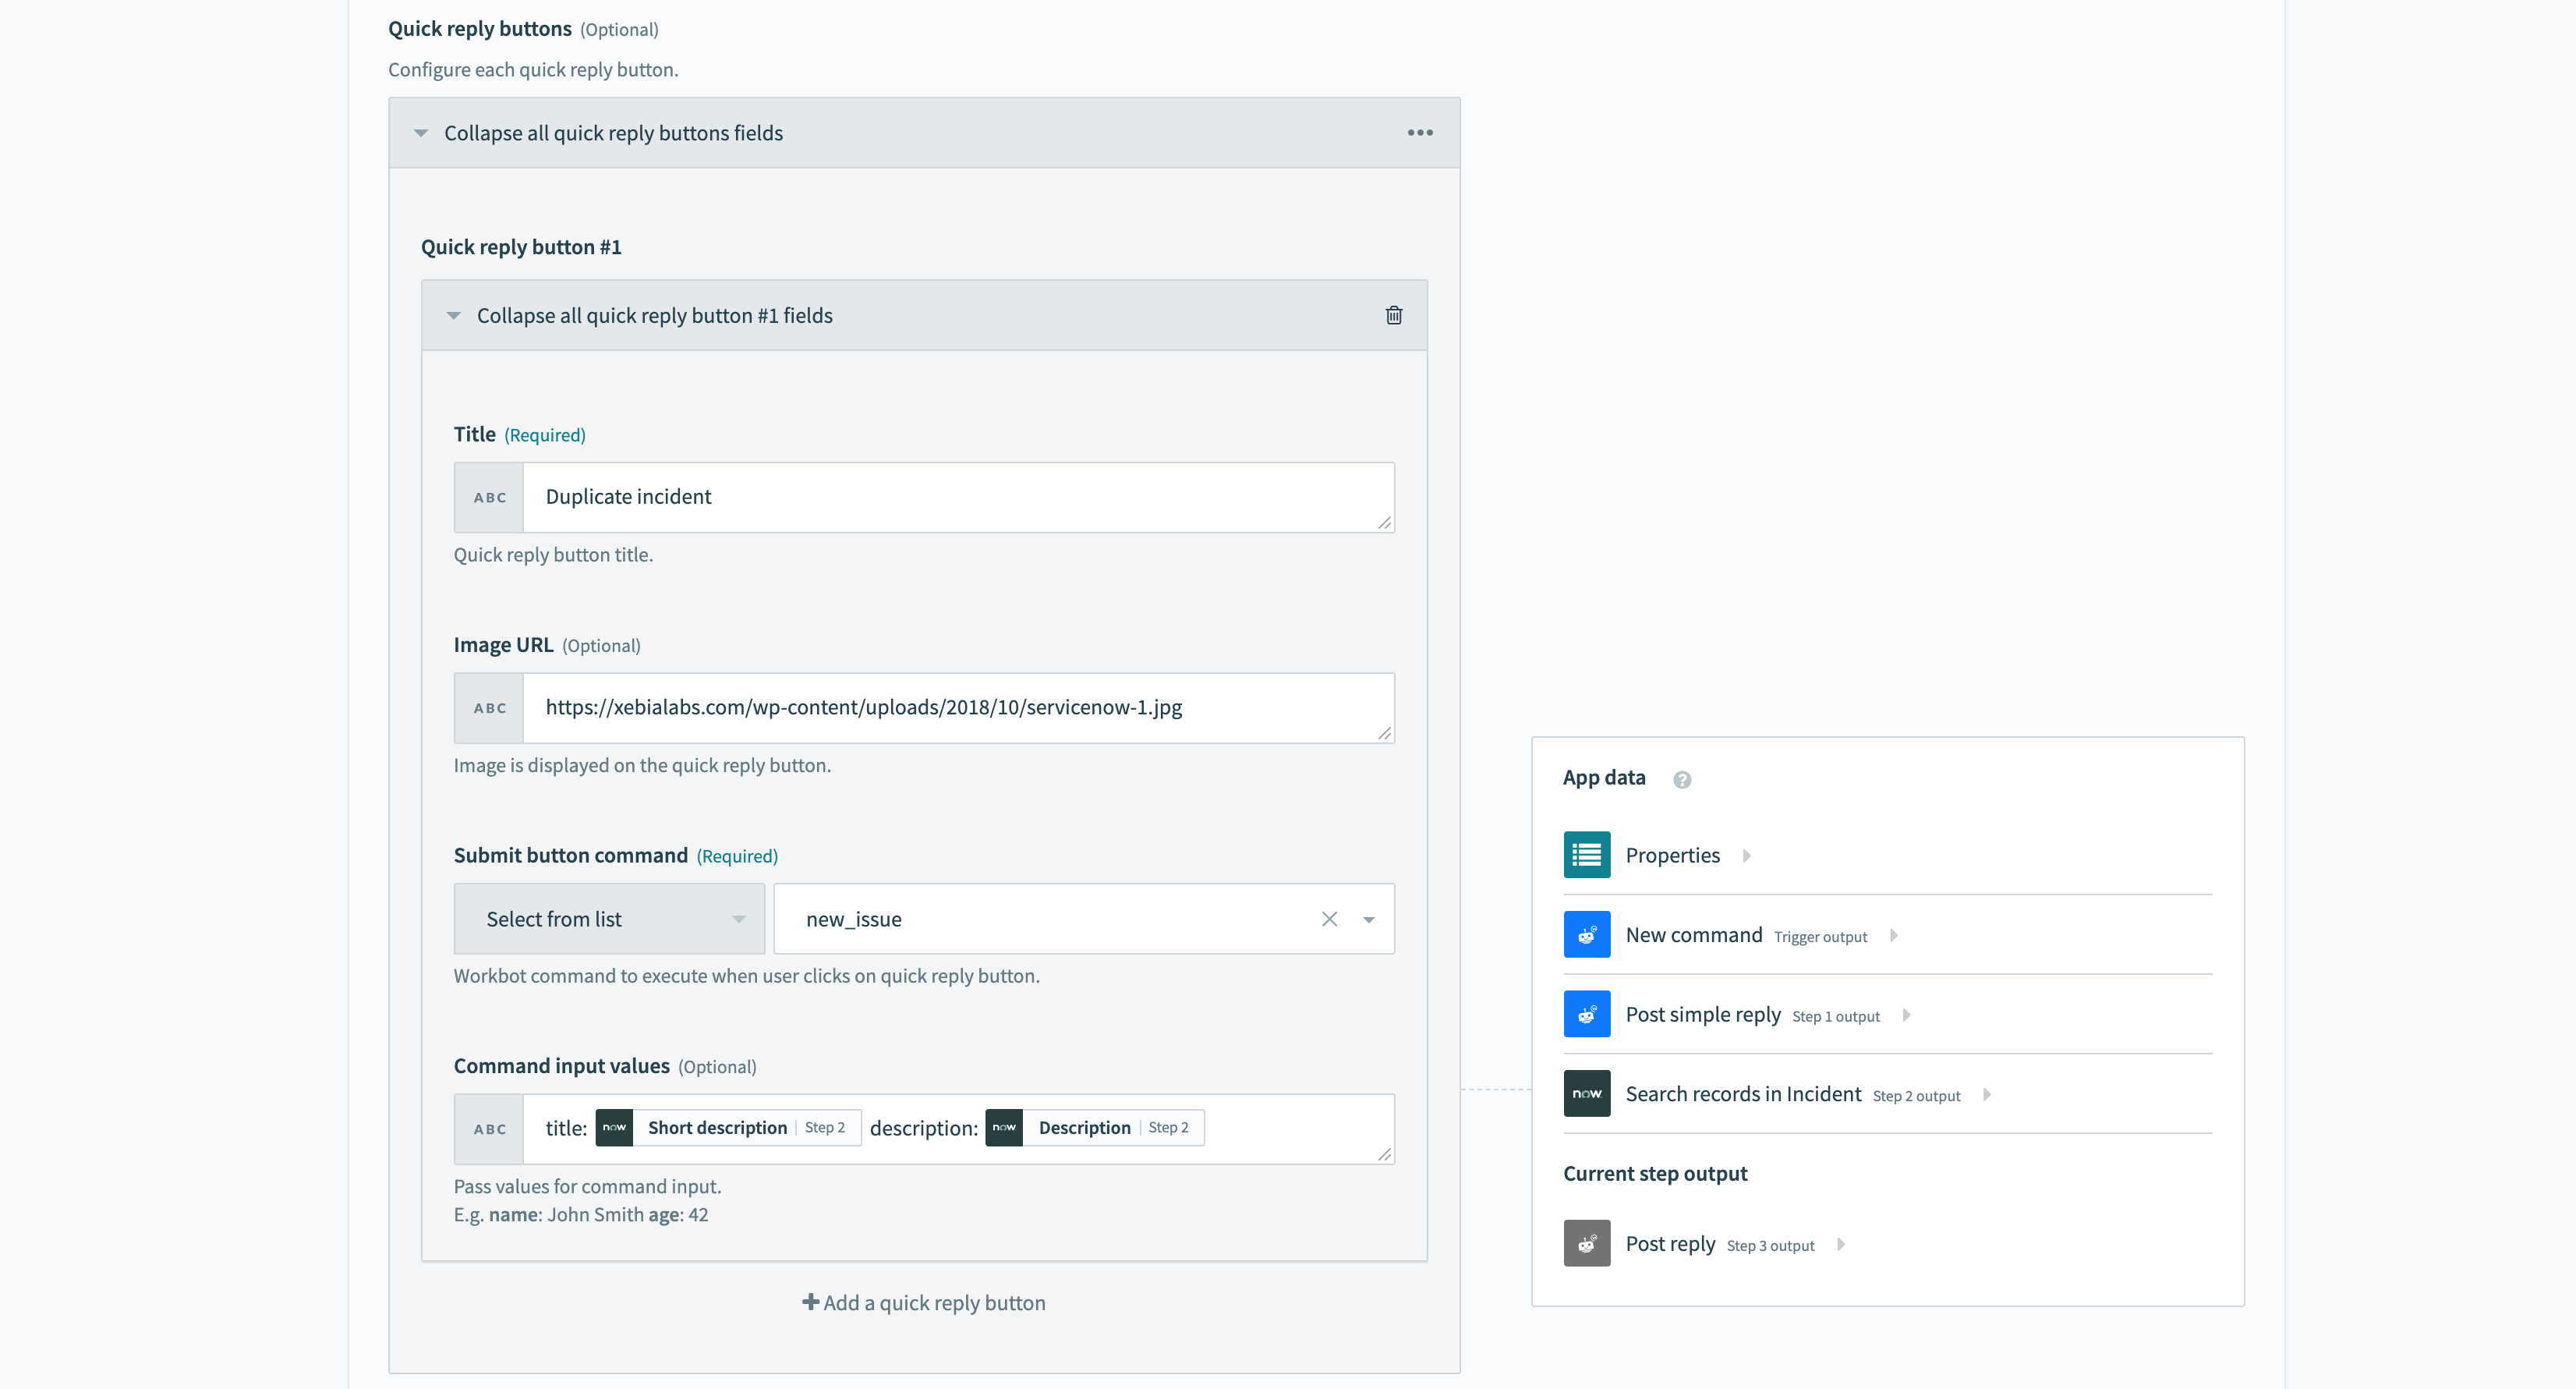Image resolution: width=2576 pixels, height=1389 pixels.
Task: Collapse all quick reply buttons fields
Action: point(612,133)
